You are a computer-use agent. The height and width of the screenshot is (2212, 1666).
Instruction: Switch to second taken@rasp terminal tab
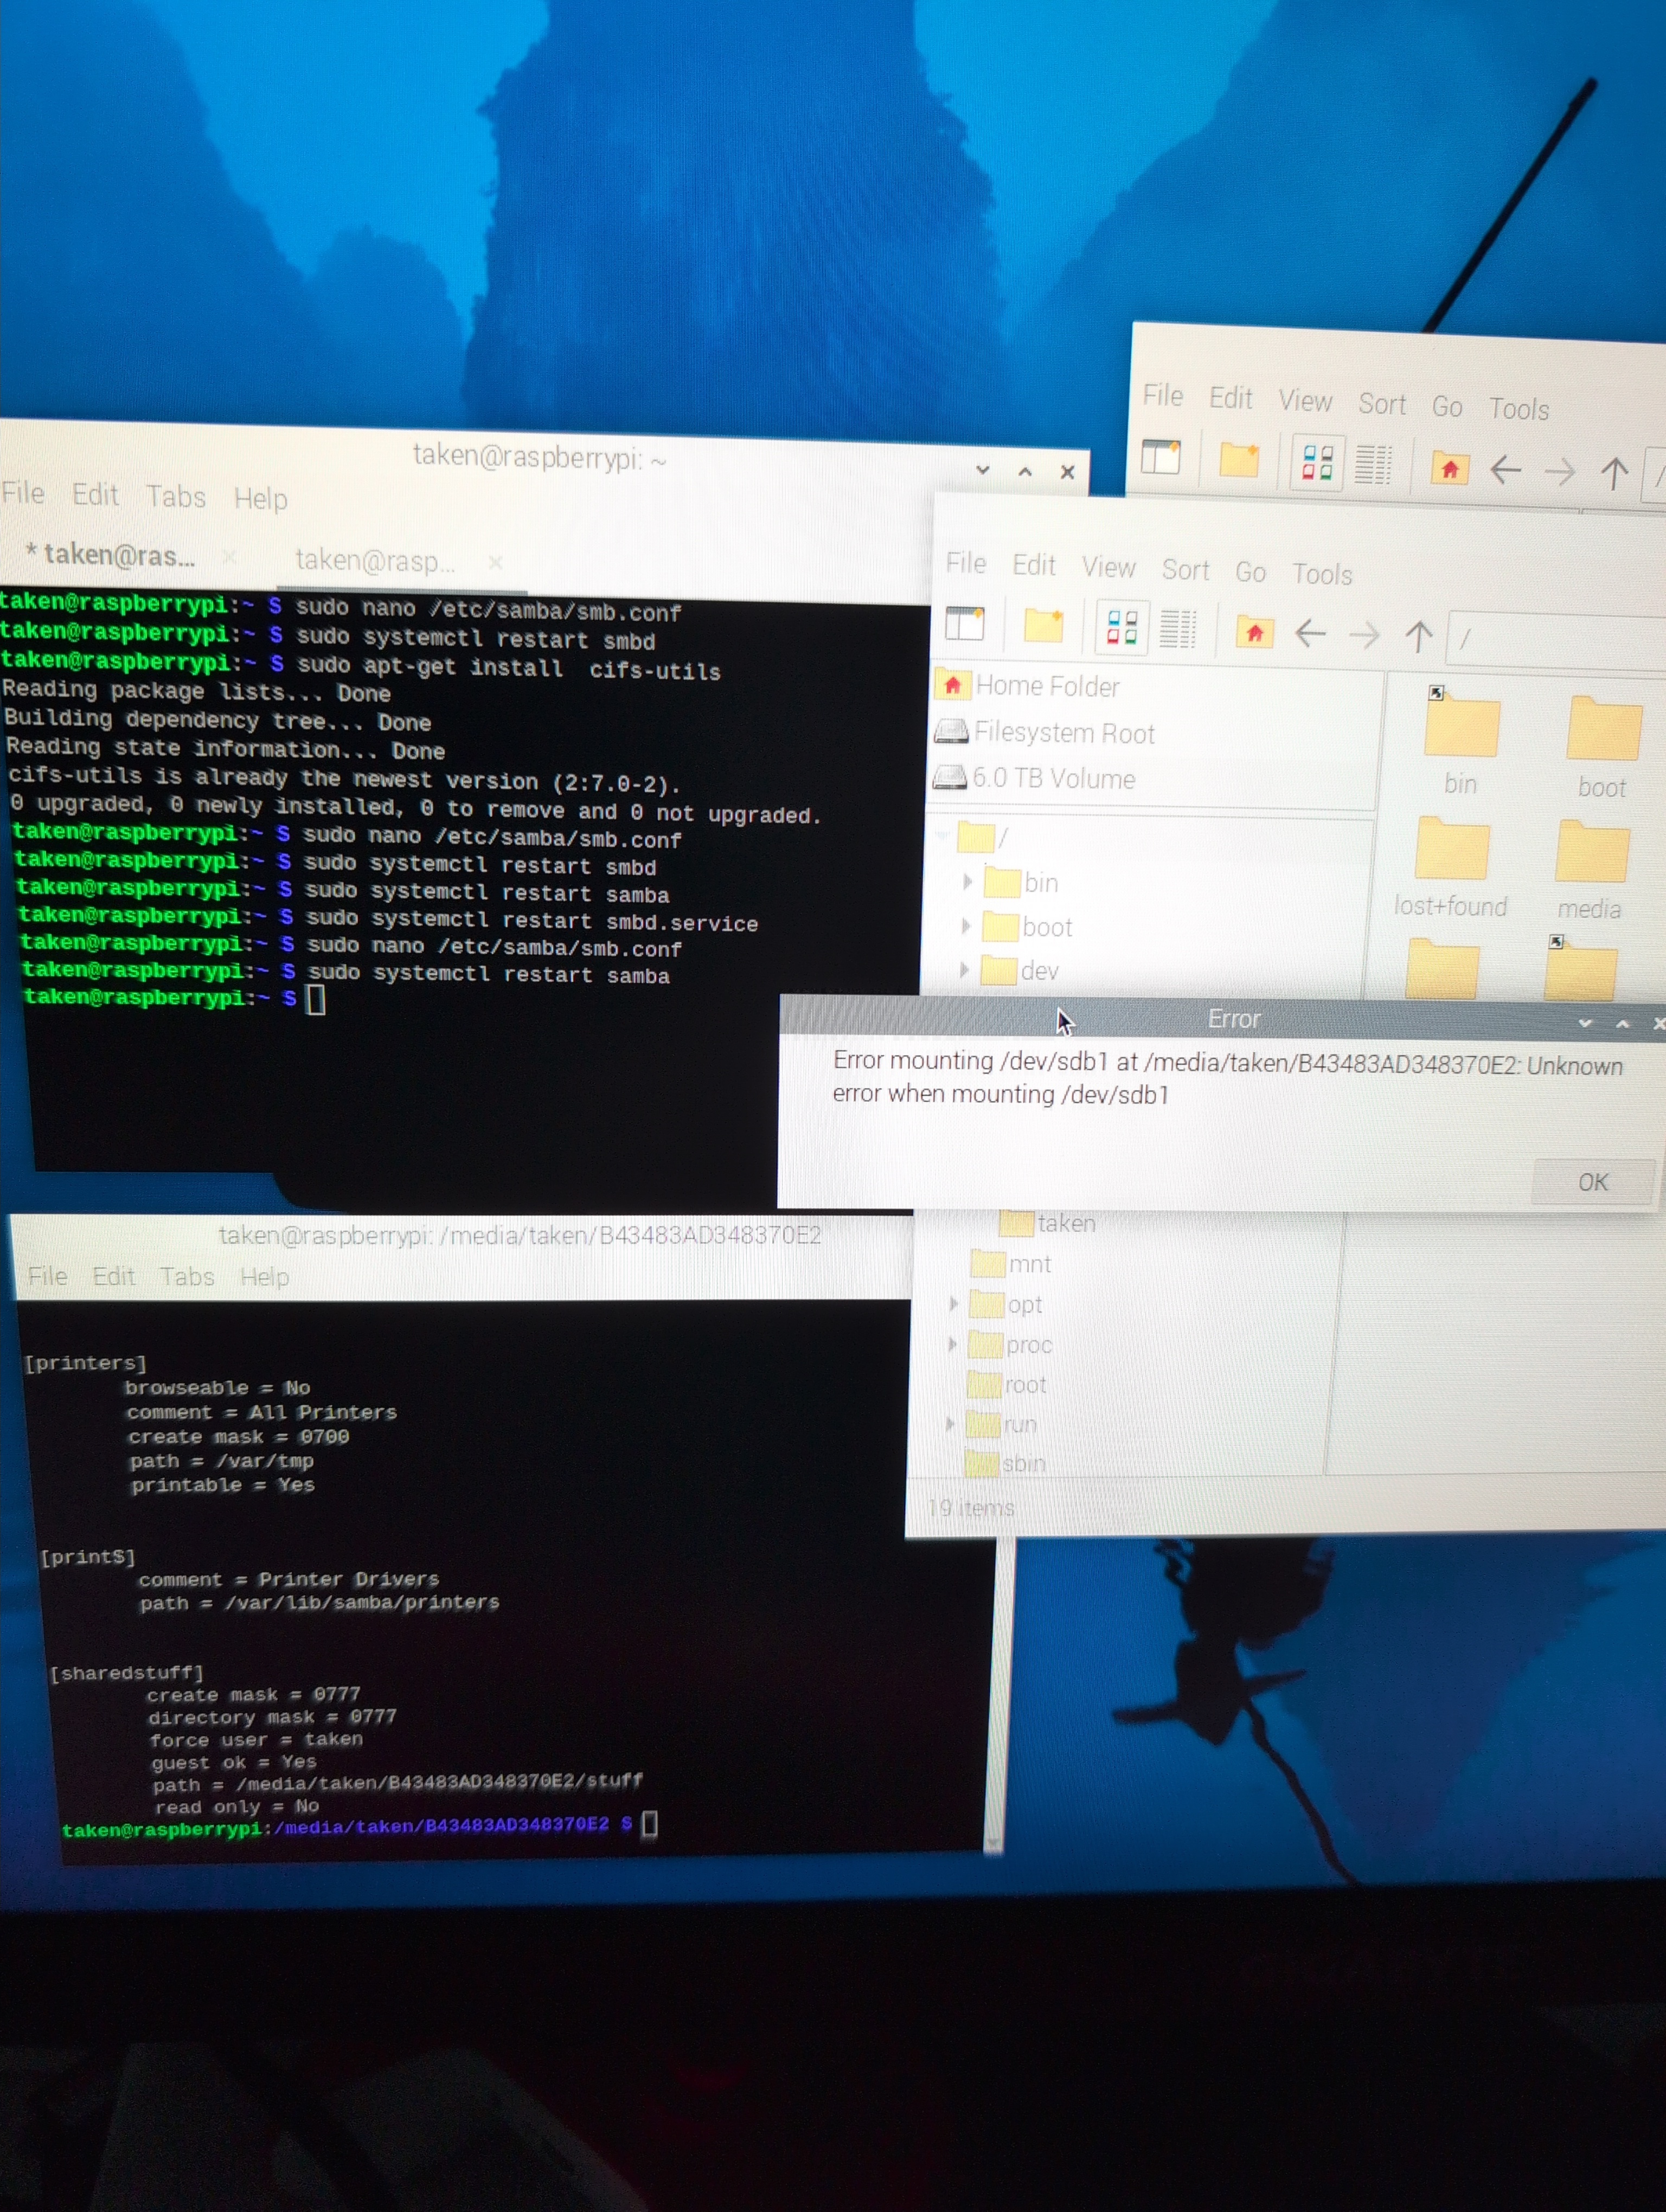pyautogui.click(x=375, y=561)
